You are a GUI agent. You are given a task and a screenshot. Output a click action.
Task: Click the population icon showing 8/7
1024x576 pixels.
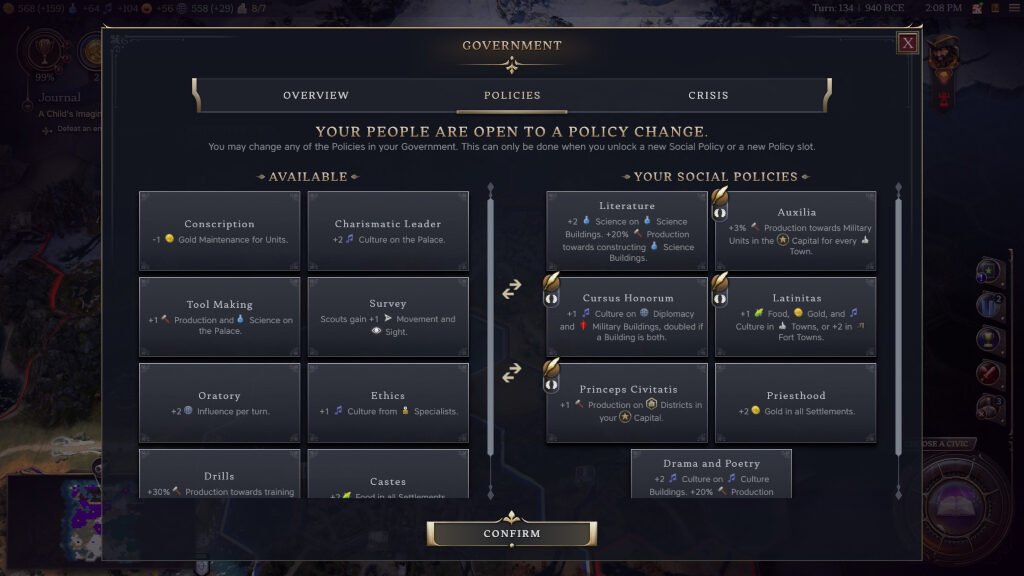point(243,10)
